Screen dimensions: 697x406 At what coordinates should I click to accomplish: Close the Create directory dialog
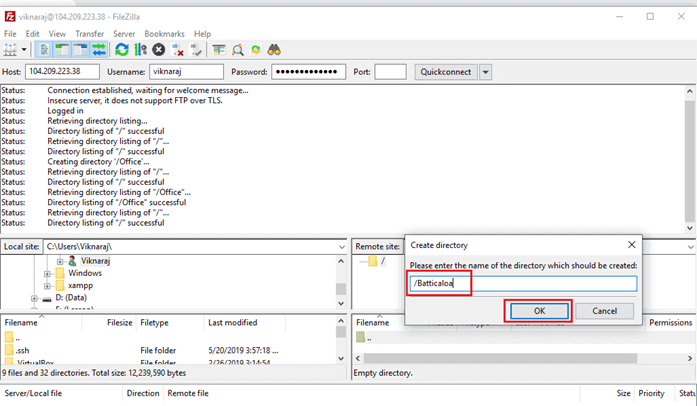pos(632,245)
